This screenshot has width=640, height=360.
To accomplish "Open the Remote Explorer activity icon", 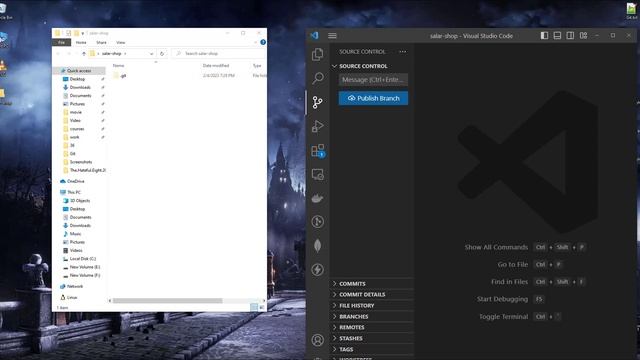I will point(318,174).
